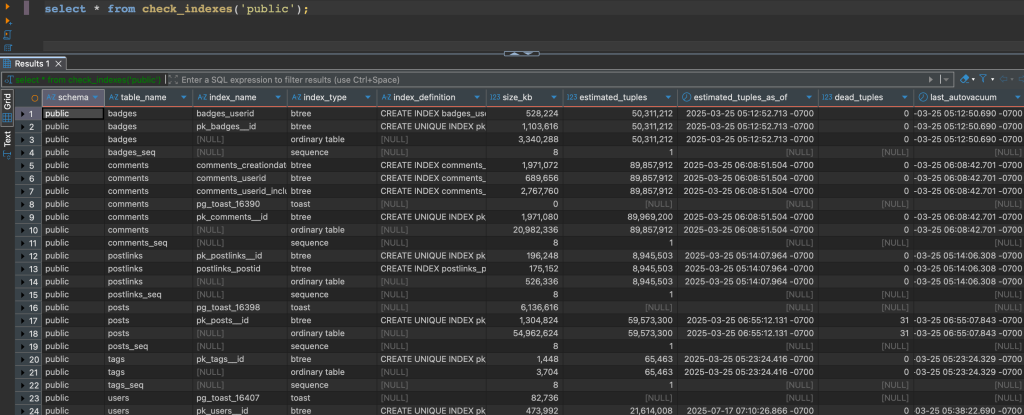1024x415 pixels.
Task: Switch to the Results 1 tab
Action: tap(32, 64)
